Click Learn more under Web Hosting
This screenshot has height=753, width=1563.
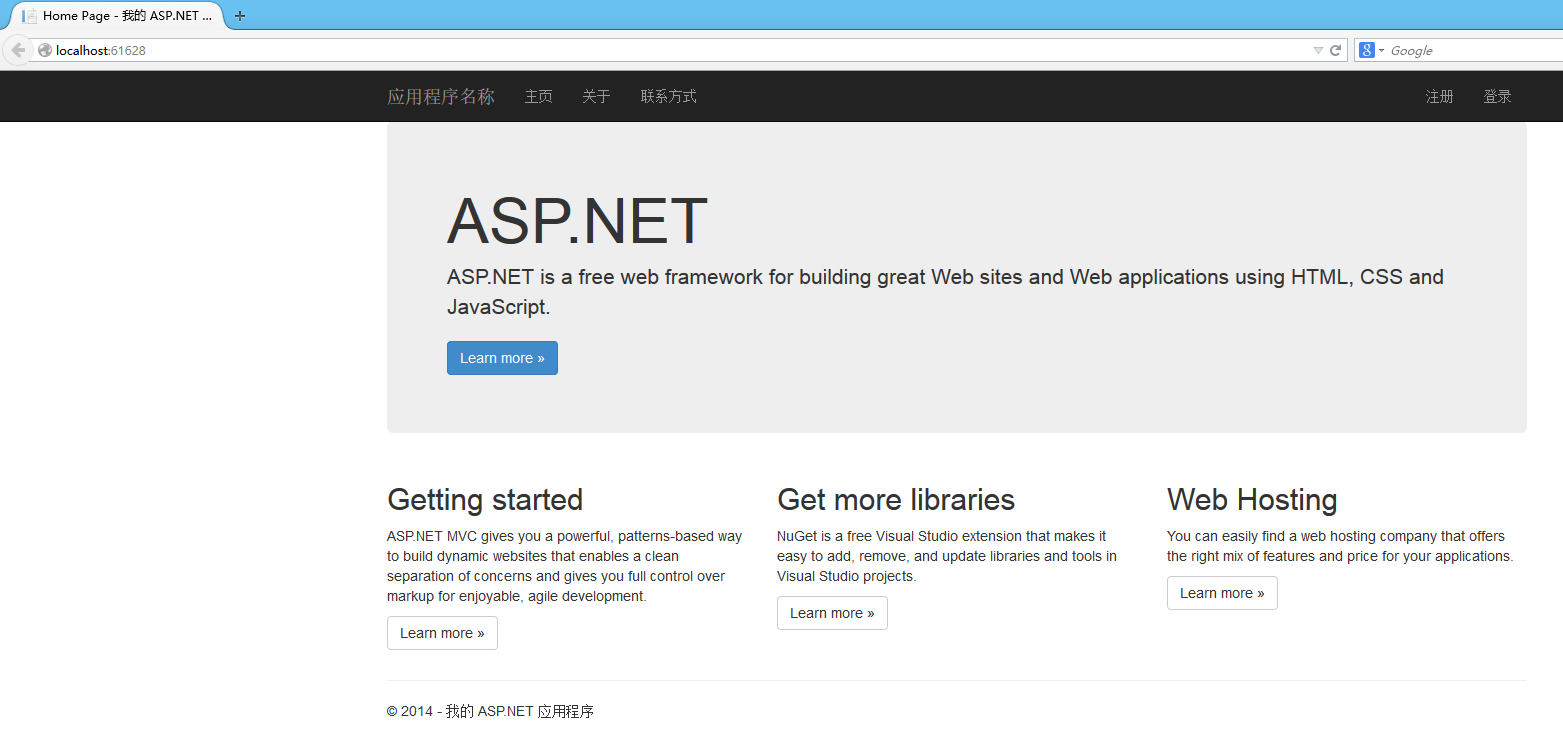[x=1222, y=593]
